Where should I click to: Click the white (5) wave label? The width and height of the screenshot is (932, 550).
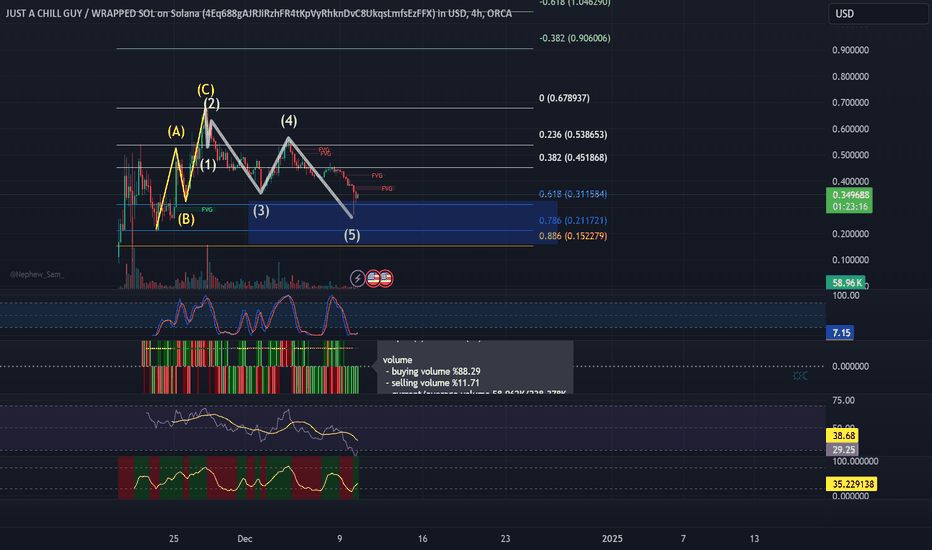(x=352, y=235)
